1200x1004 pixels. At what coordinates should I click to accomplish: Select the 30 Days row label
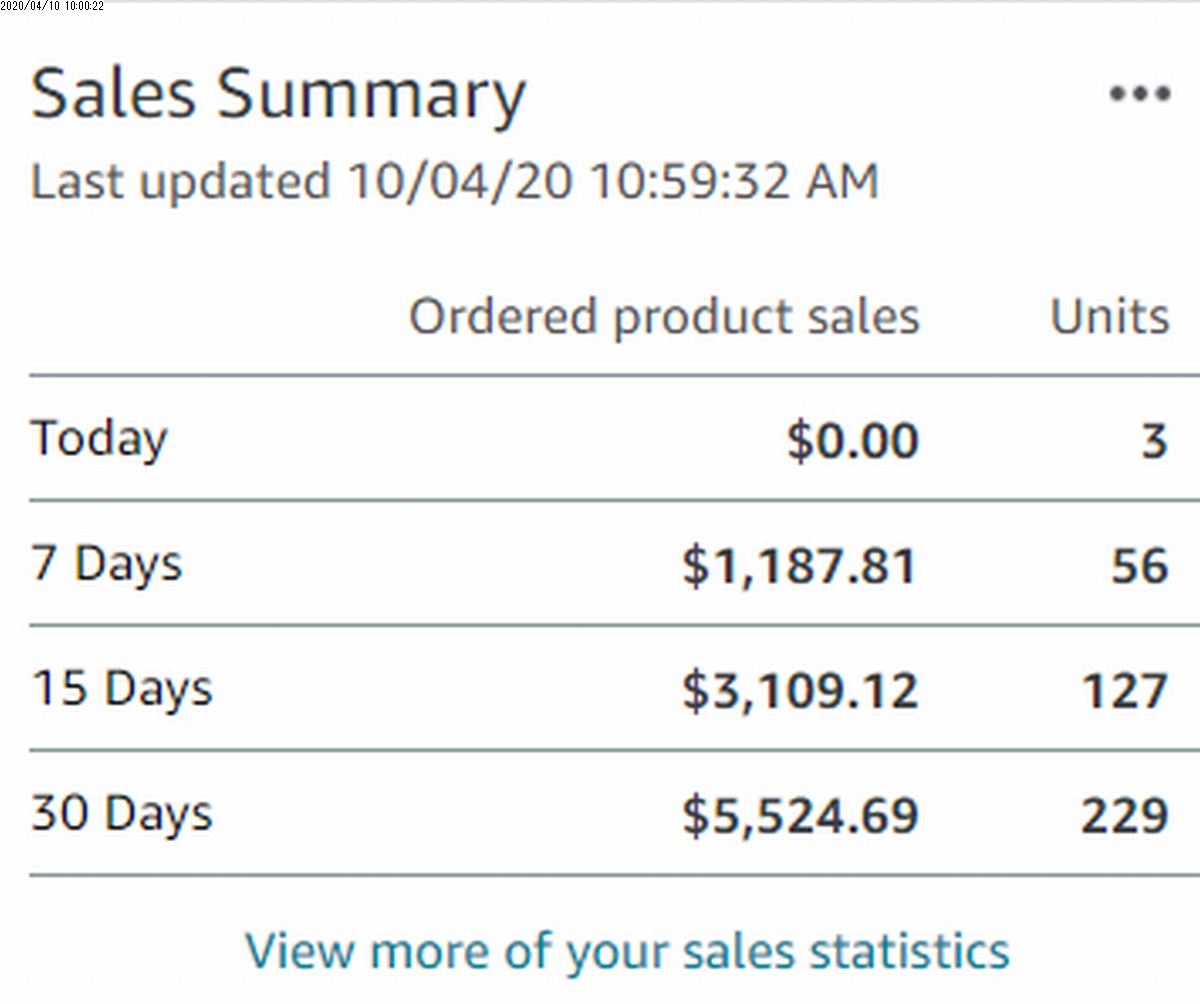tap(122, 813)
